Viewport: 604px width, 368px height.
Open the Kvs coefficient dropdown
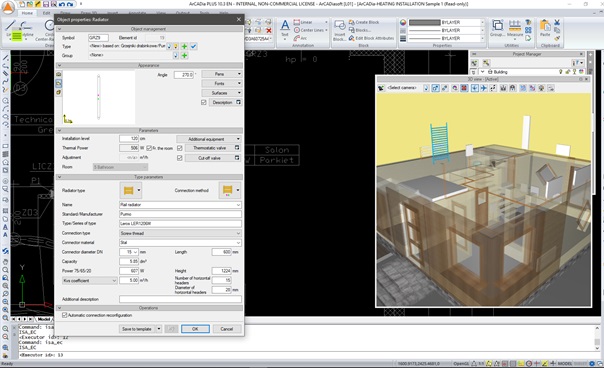click(x=89, y=281)
